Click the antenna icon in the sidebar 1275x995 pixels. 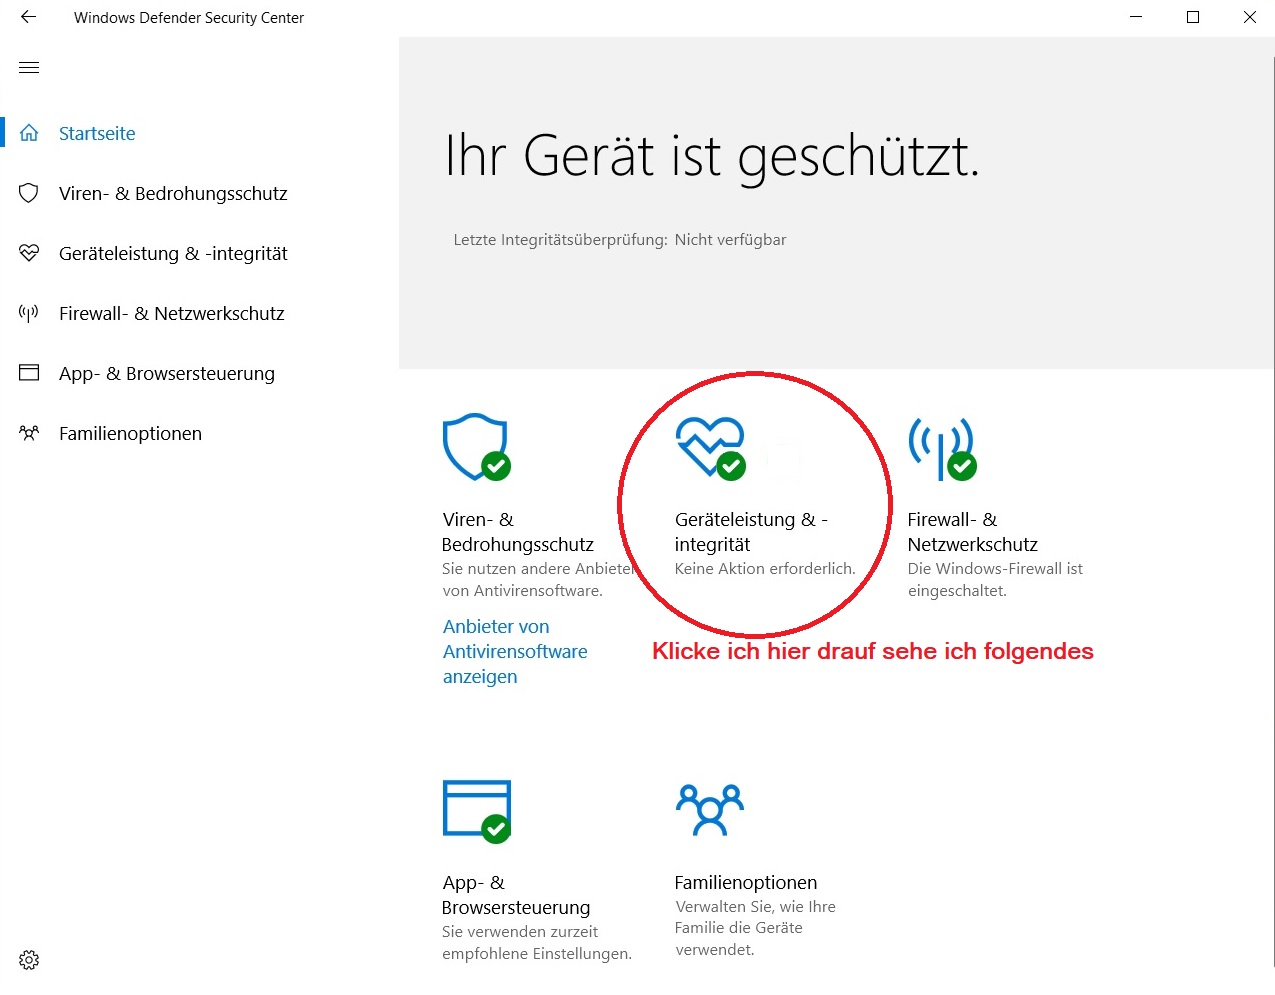pos(29,313)
